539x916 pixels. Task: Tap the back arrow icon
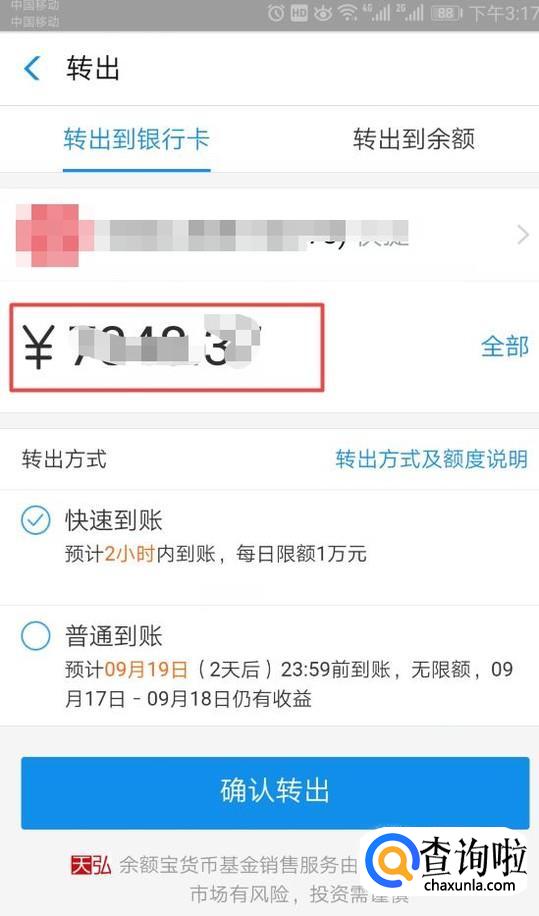32,68
